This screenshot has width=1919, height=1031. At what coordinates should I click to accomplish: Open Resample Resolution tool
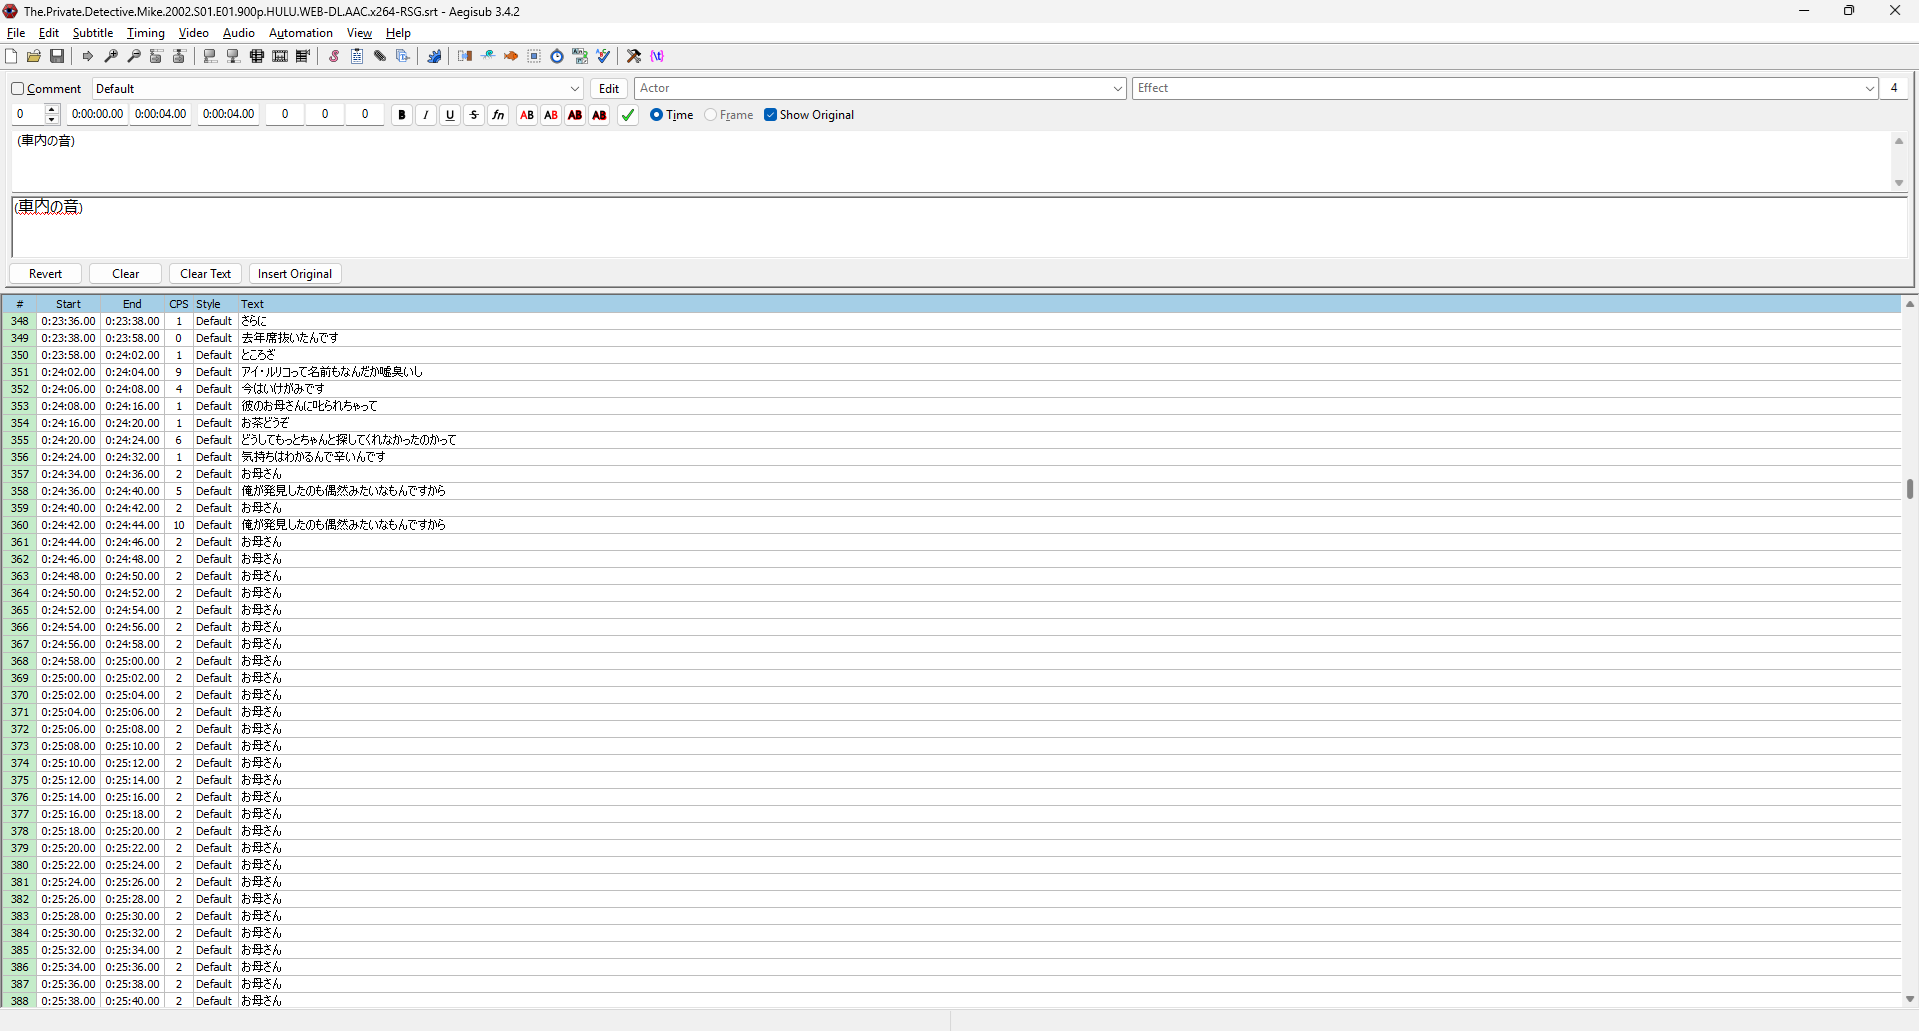pyautogui.click(x=534, y=56)
